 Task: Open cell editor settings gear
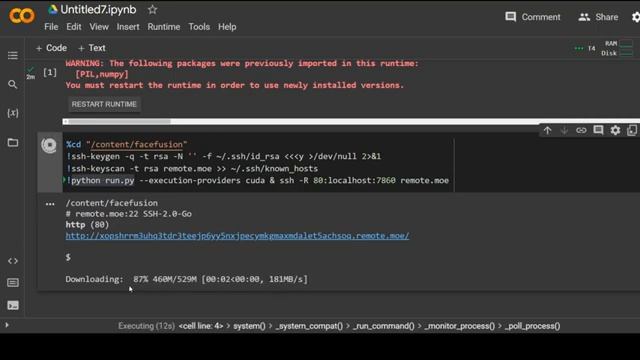tap(615, 130)
